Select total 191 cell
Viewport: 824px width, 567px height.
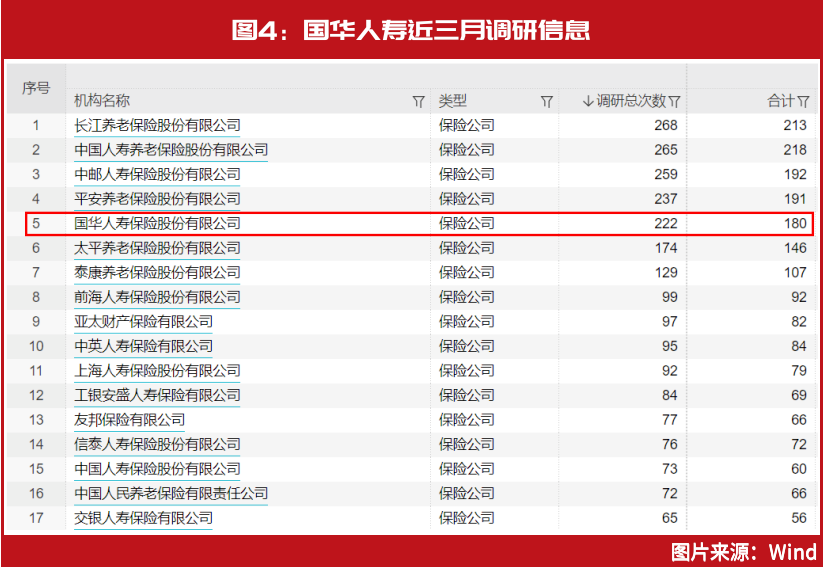coord(795,199)
